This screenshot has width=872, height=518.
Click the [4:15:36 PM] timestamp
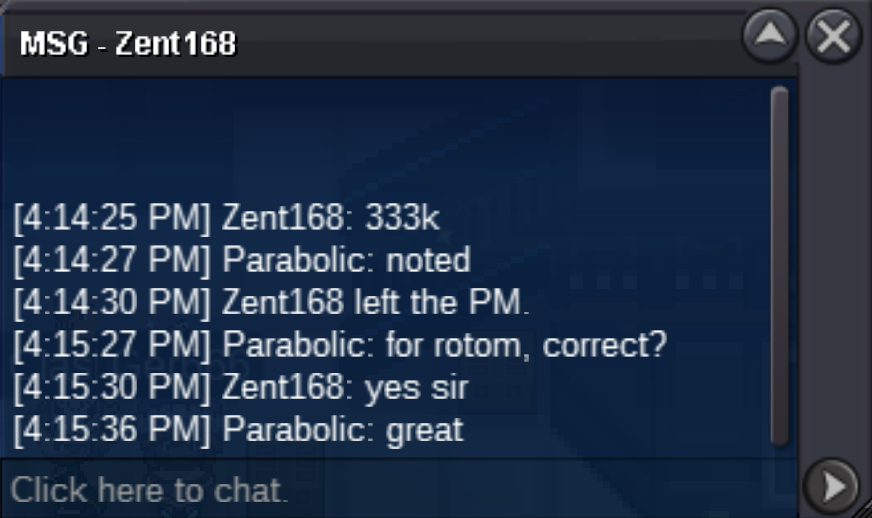[x=112, y=430]
